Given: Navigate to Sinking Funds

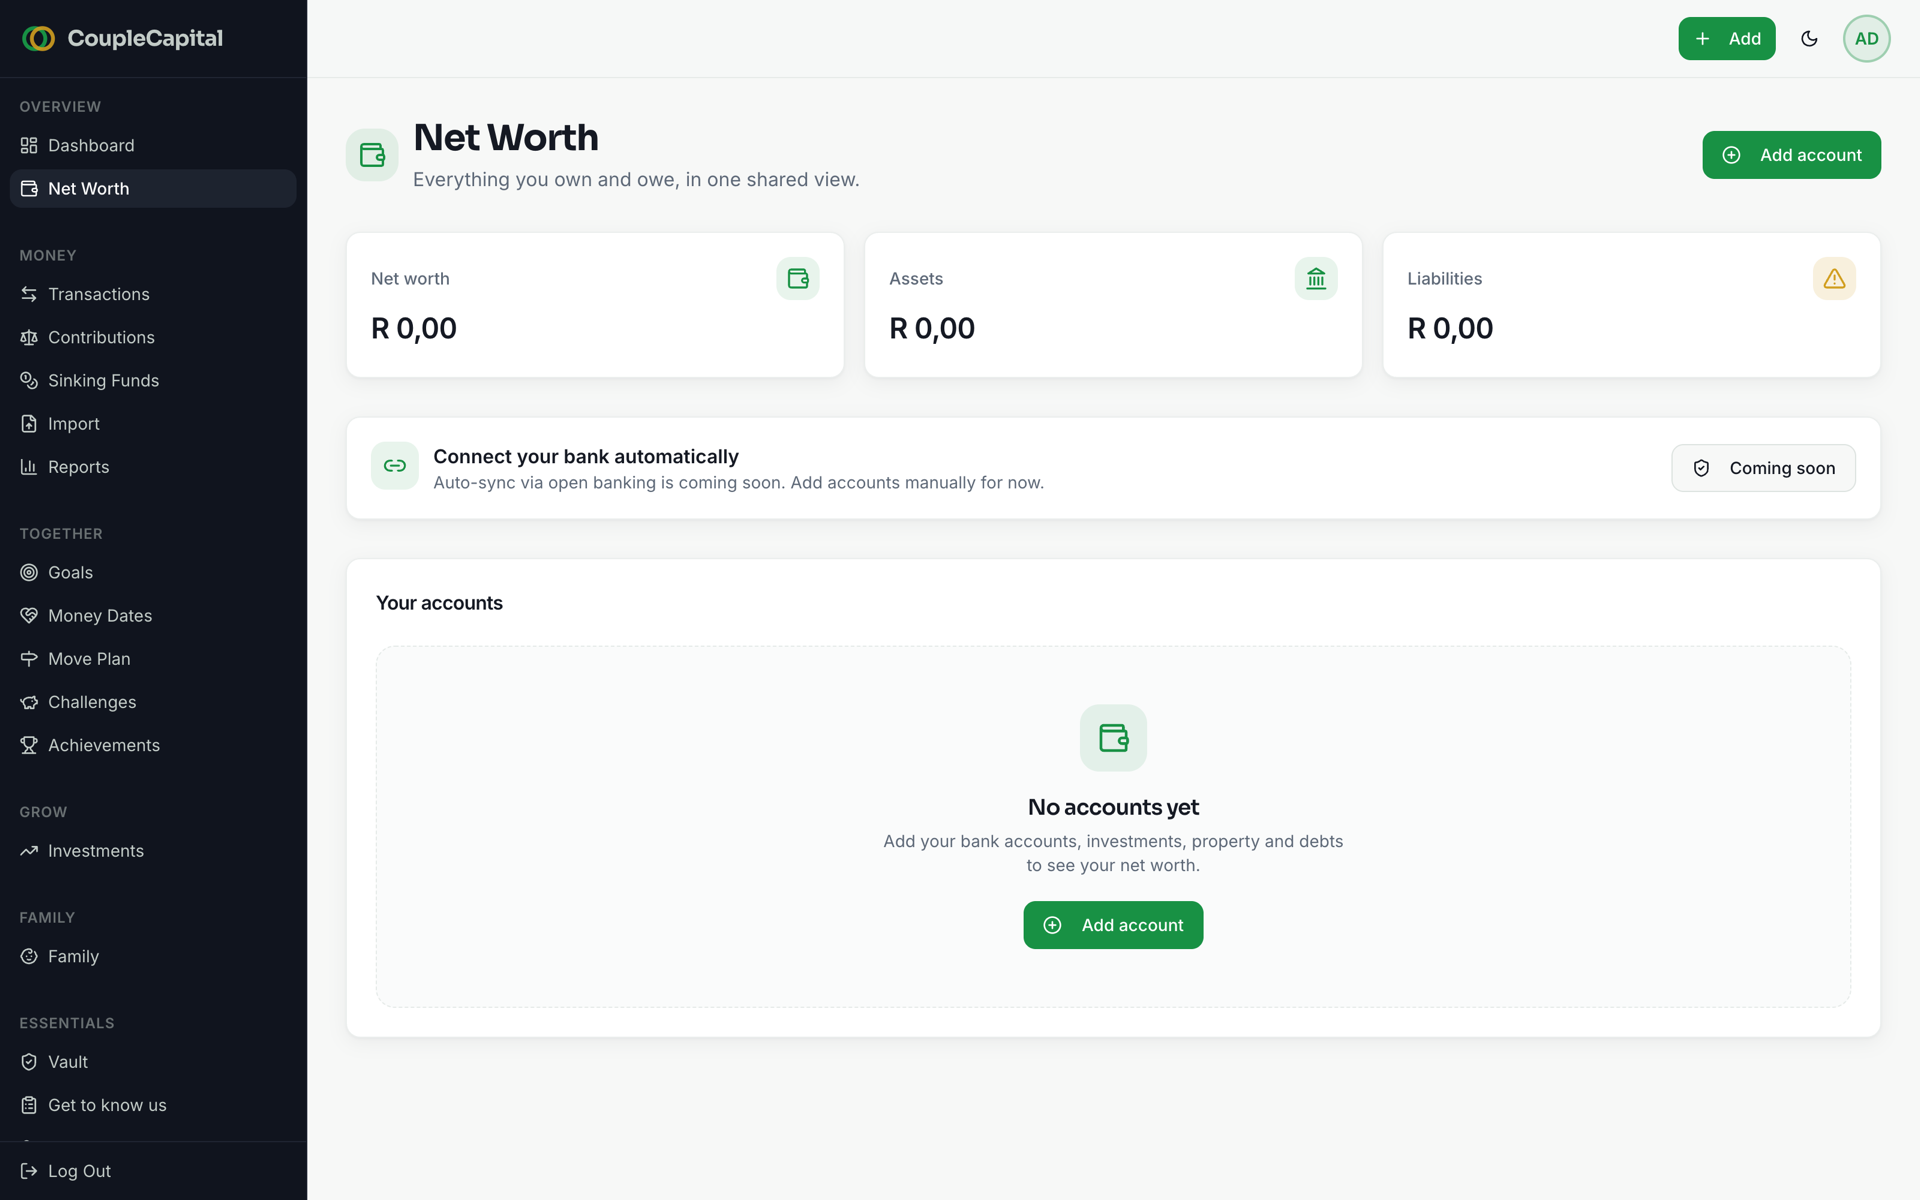Looking at the screenshot, I should coord(153,380).
